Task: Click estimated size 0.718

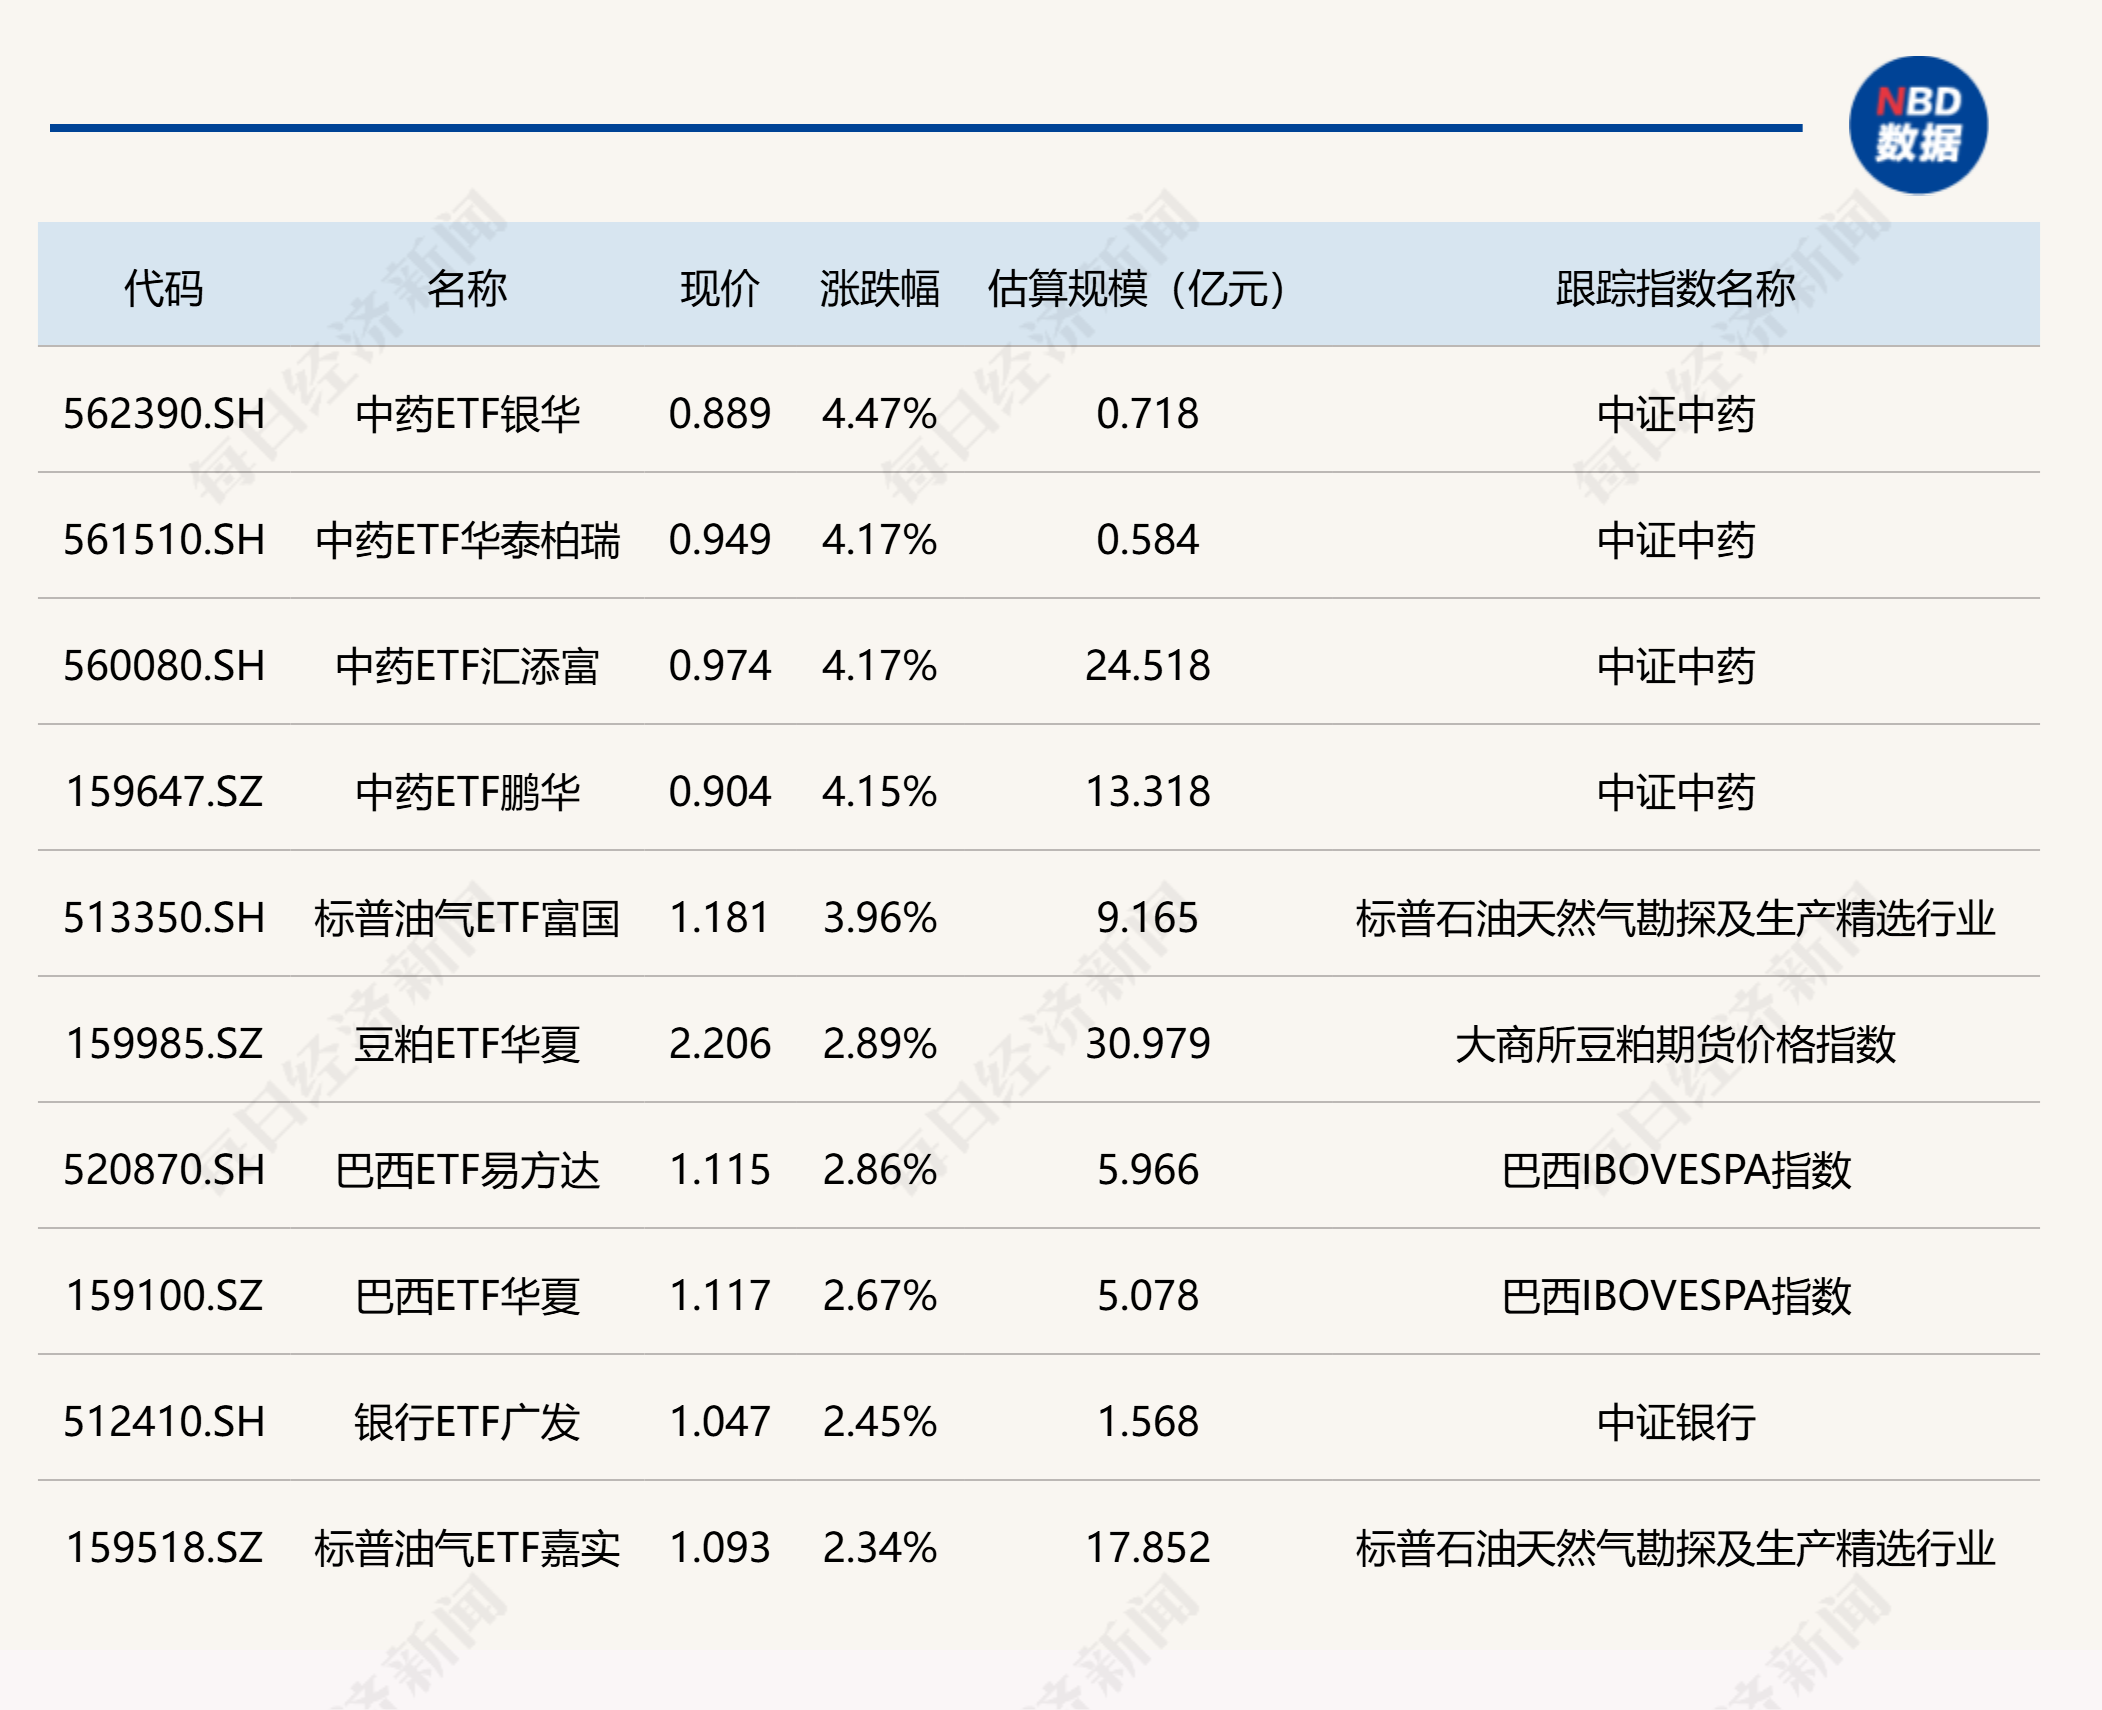Action: pos(1148,414)
